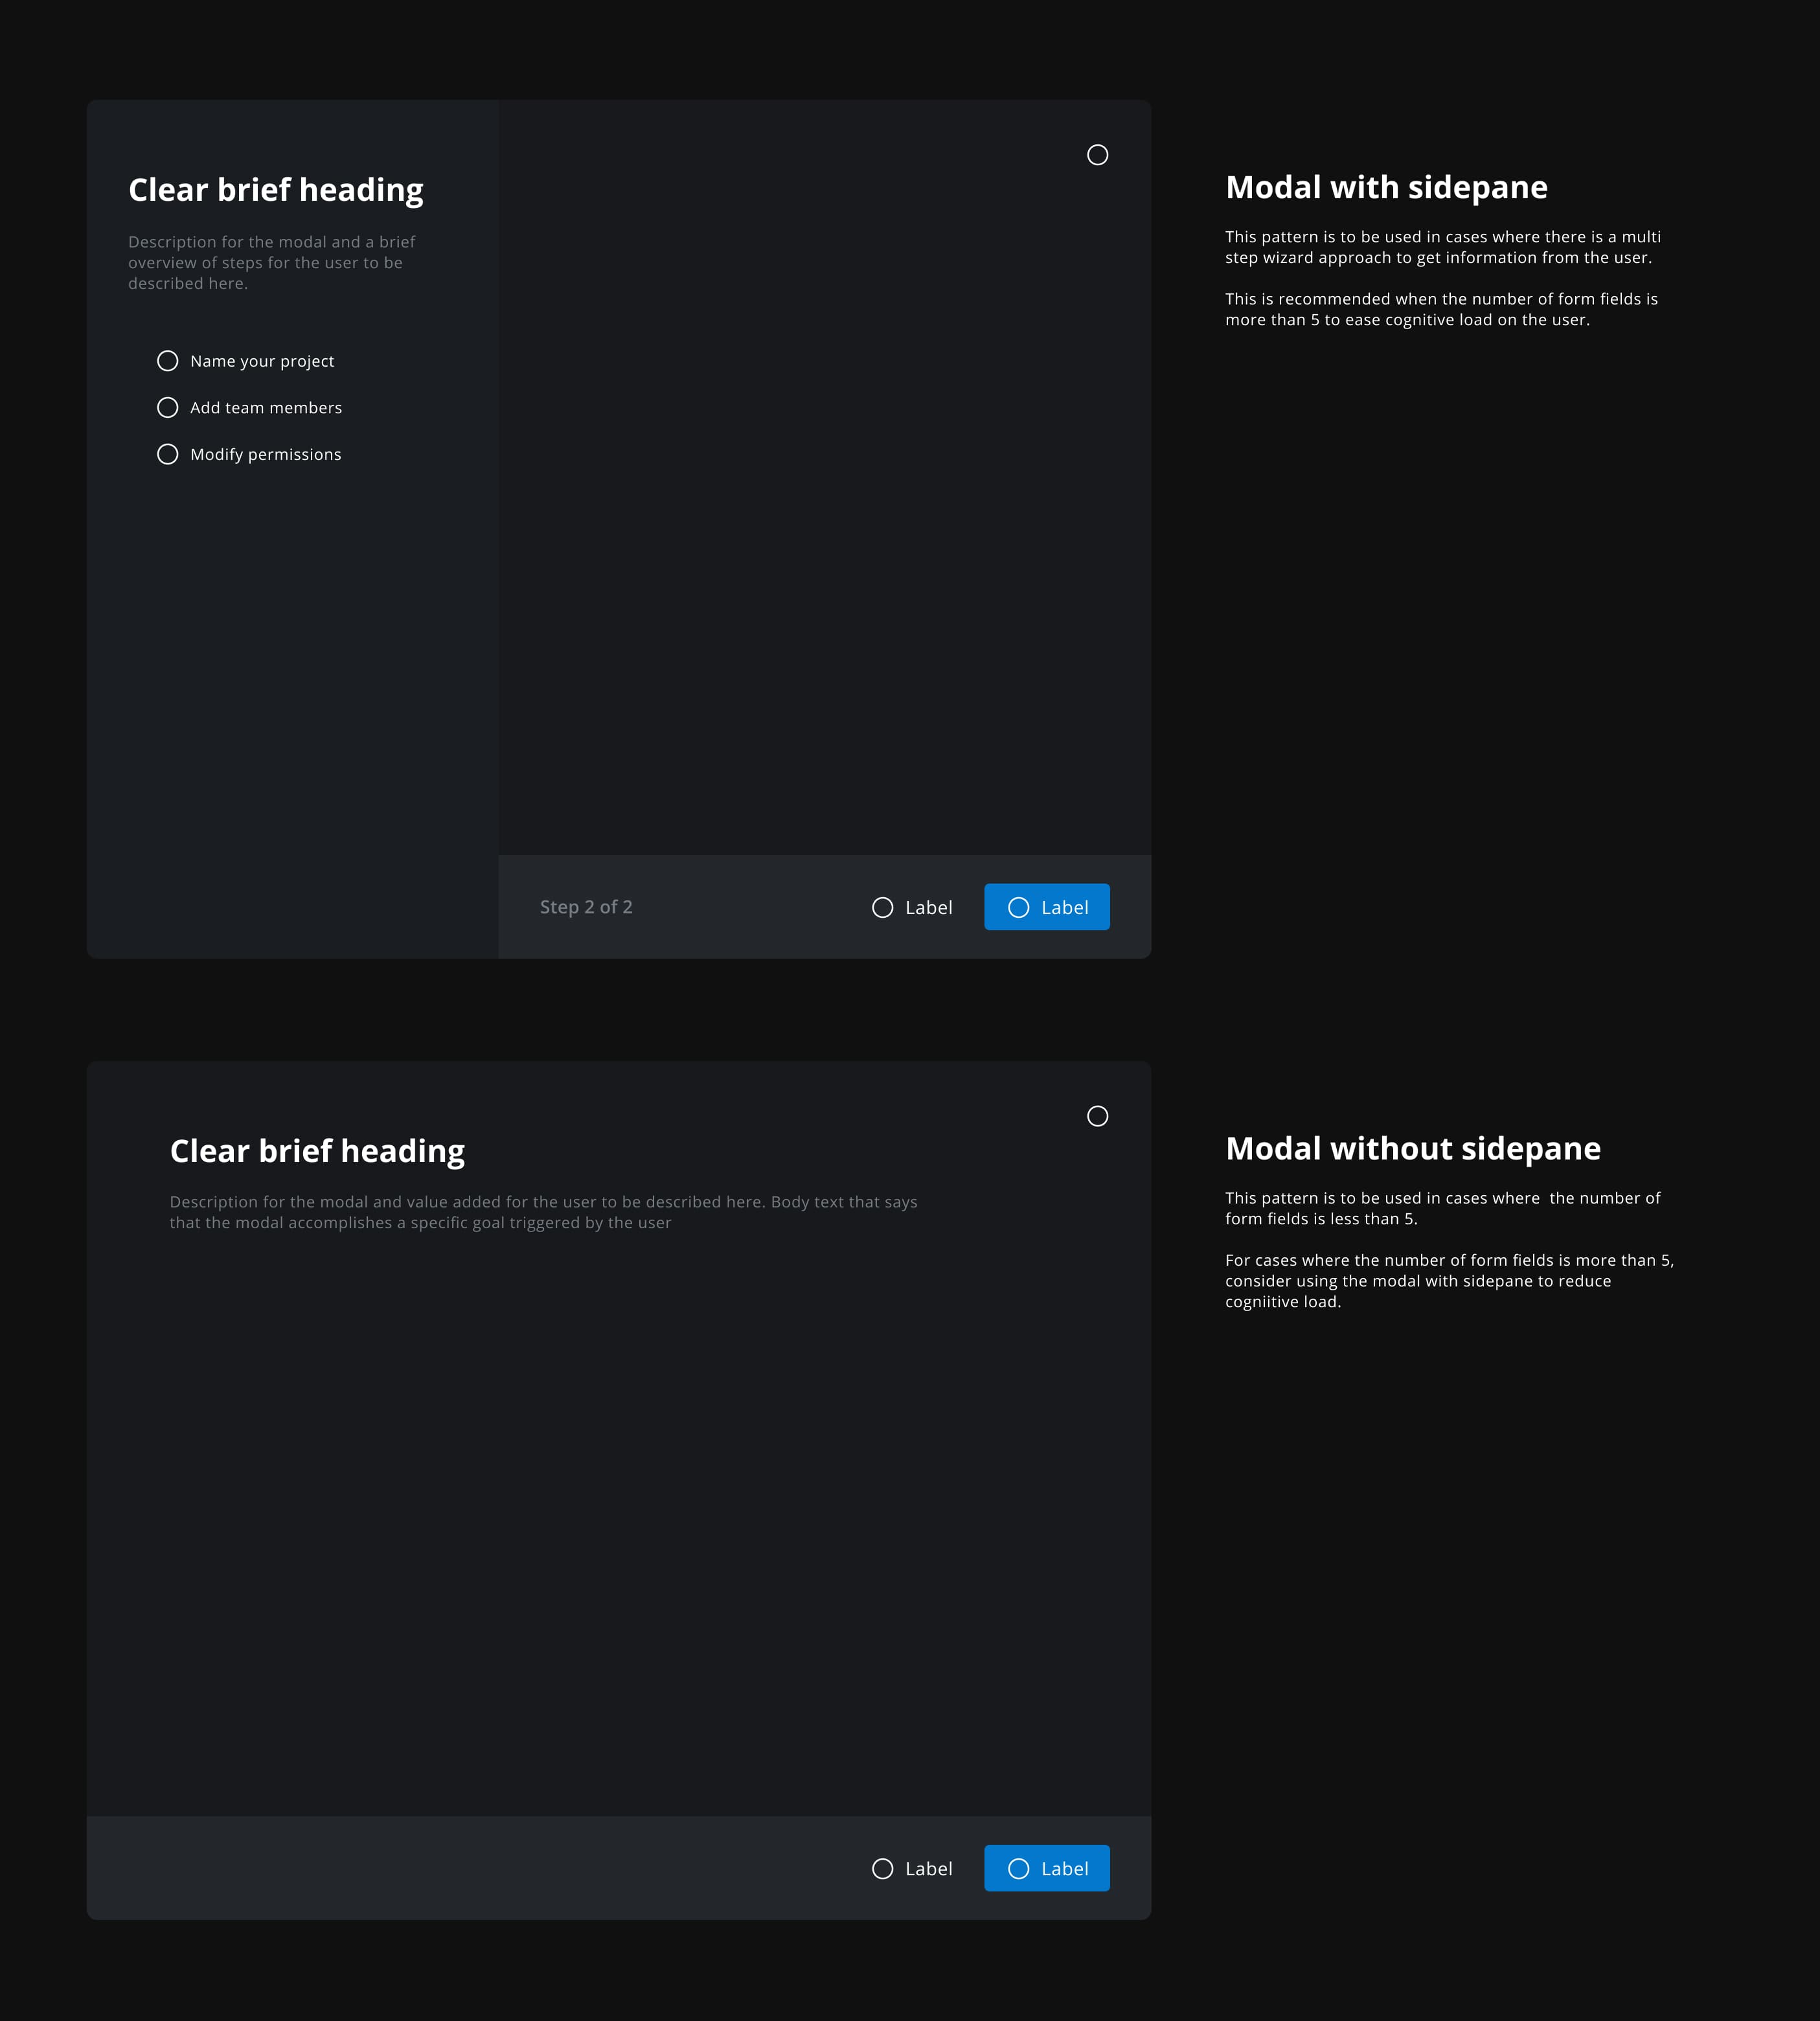Click the "Clear brief heading" title in the sidepane modal
This screenshot has width=1820, height=2021.
(x=276, y=190)
